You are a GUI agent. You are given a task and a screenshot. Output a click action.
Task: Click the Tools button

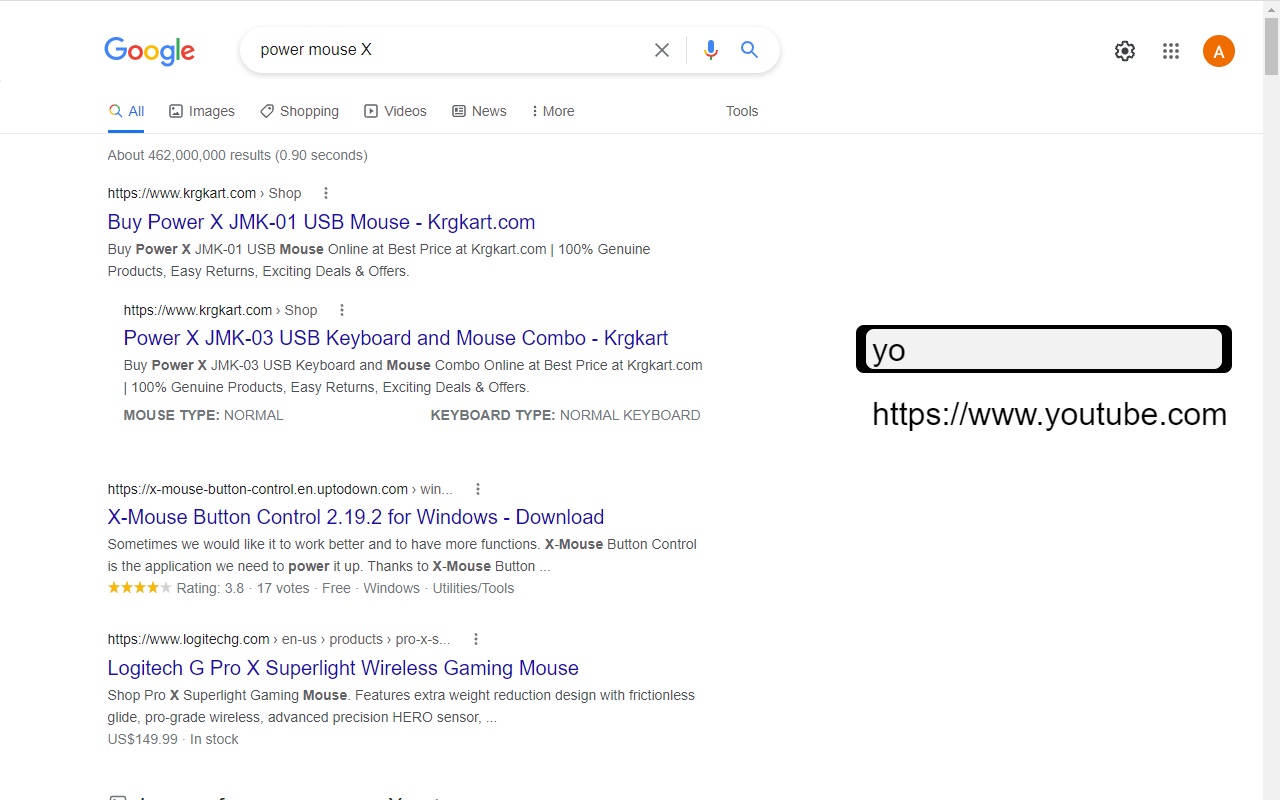click(742, 111)
